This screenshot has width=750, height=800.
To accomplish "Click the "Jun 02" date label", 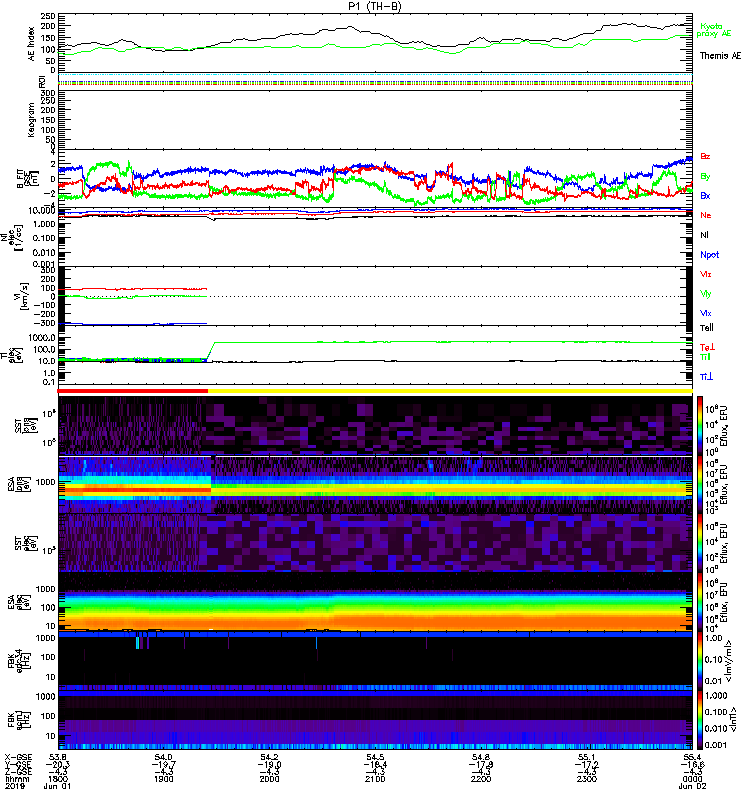I will coord(692,787).
